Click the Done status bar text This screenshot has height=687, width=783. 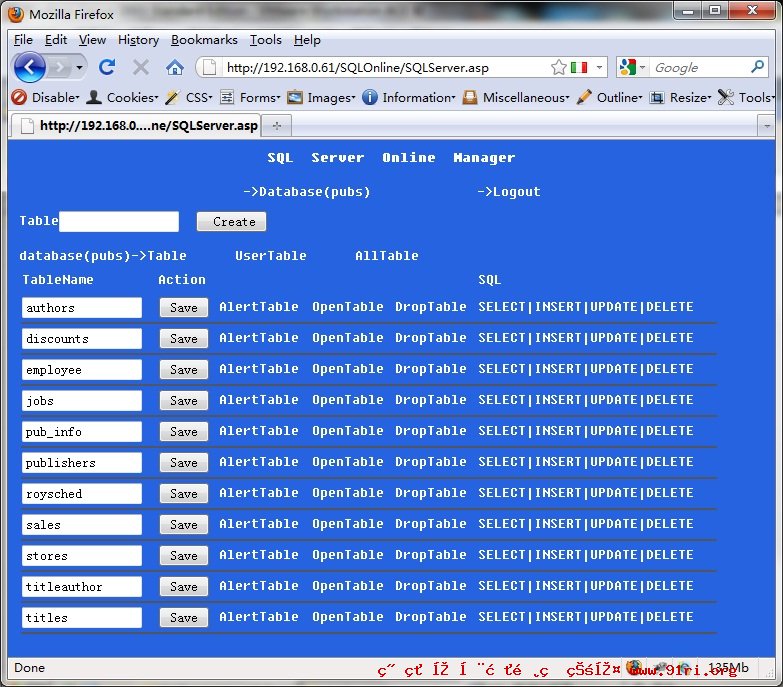coord(29,668)
